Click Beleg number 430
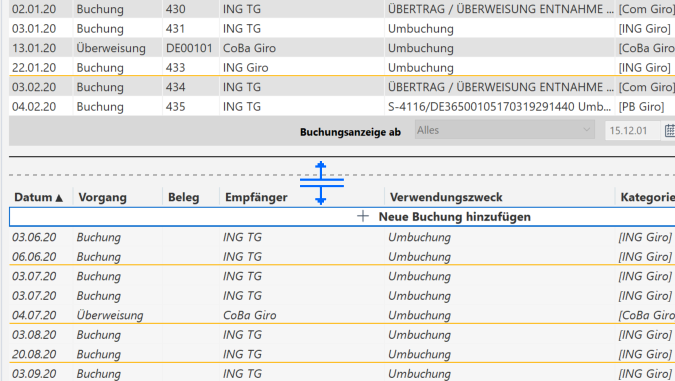Image resolution: width=675 pixels, height=381 pixels. pyautogui.click(x=176, y=9)
